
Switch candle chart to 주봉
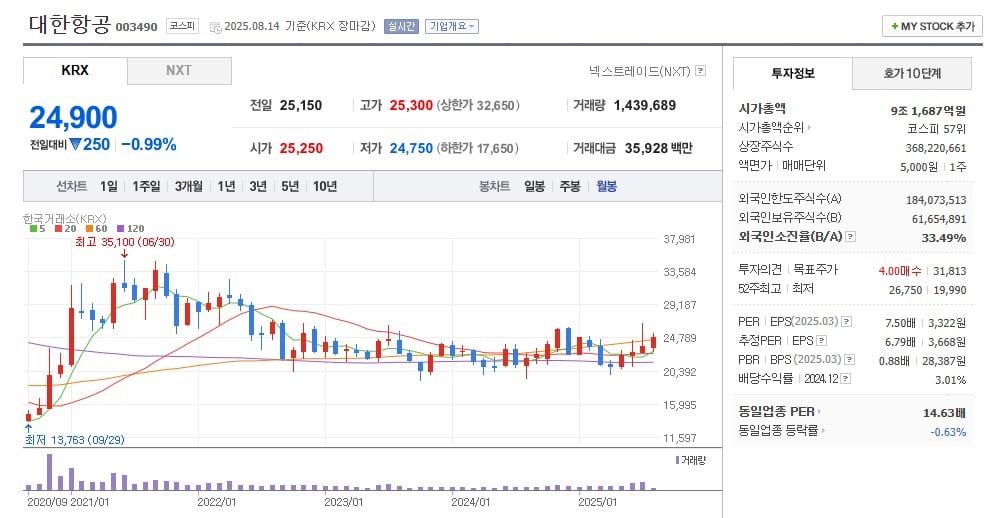pos(570,186)
